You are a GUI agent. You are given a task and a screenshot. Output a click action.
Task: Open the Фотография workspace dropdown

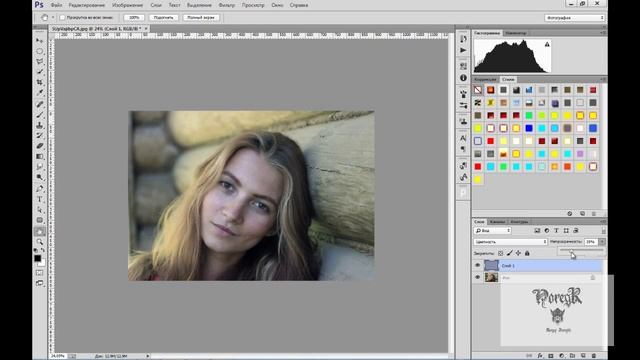coord(574,18)
